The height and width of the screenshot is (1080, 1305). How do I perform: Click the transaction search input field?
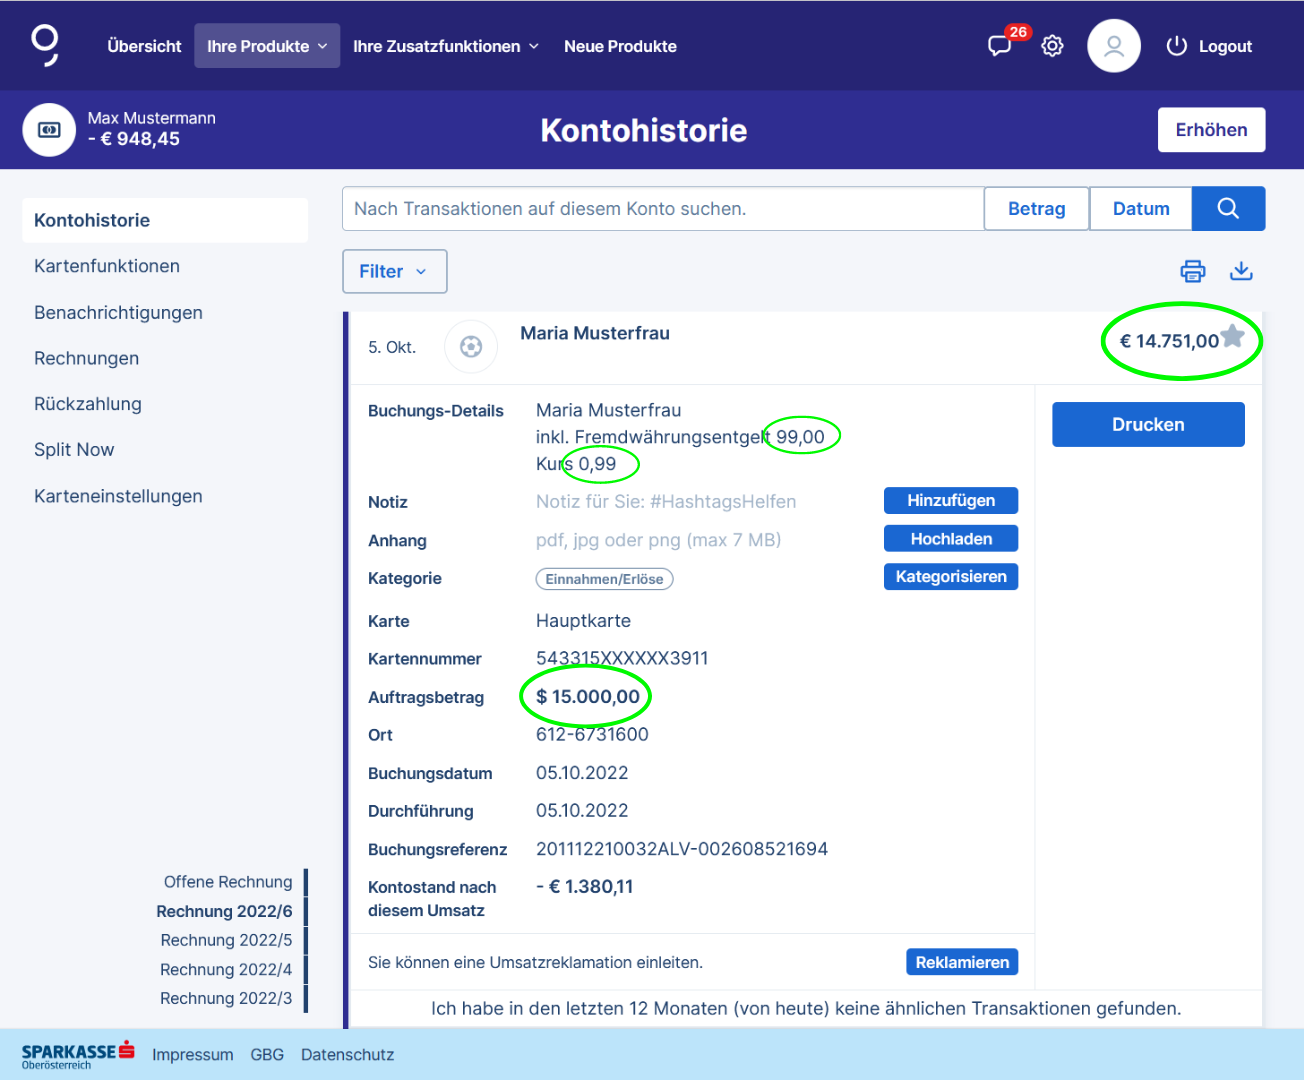click(662, 209)
